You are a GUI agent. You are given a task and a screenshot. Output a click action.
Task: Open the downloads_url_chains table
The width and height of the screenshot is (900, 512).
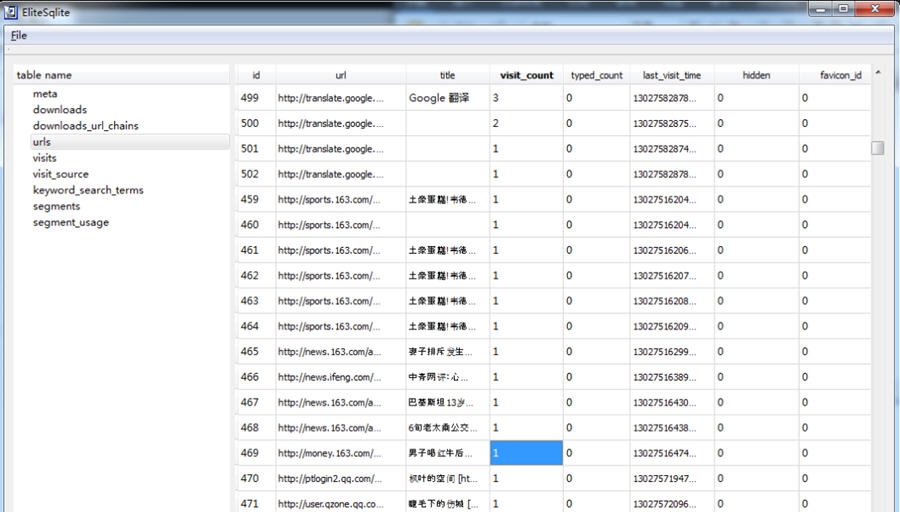click(85, 126)
